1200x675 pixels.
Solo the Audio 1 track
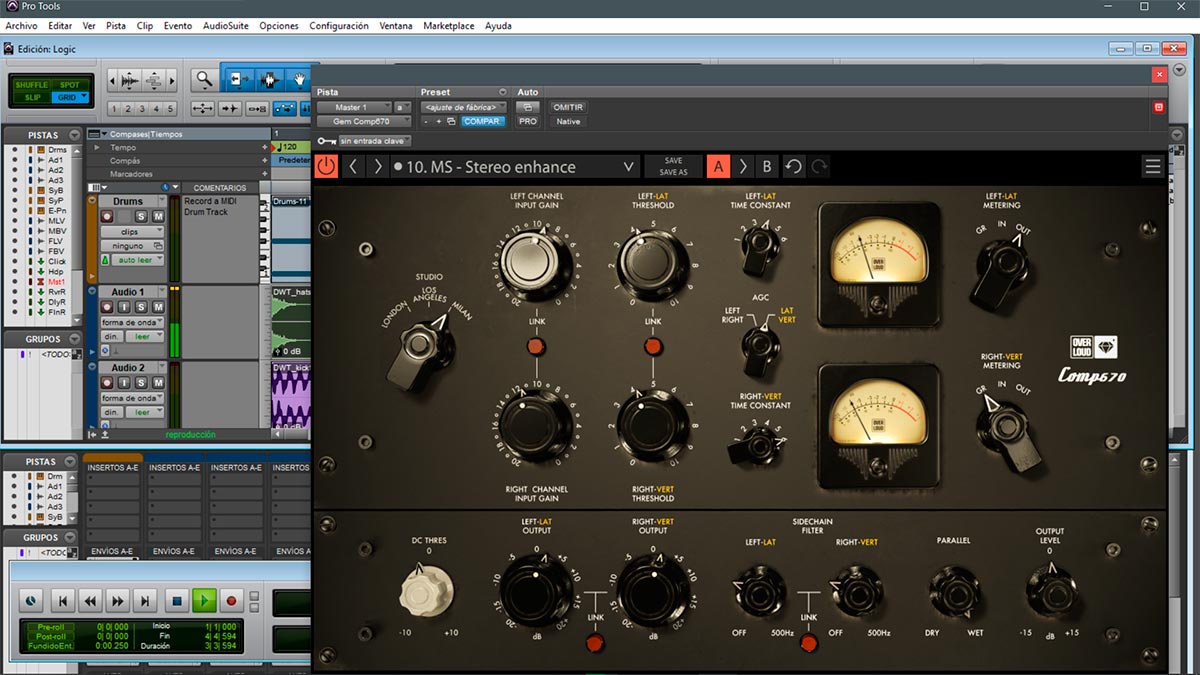click(141, 307)
